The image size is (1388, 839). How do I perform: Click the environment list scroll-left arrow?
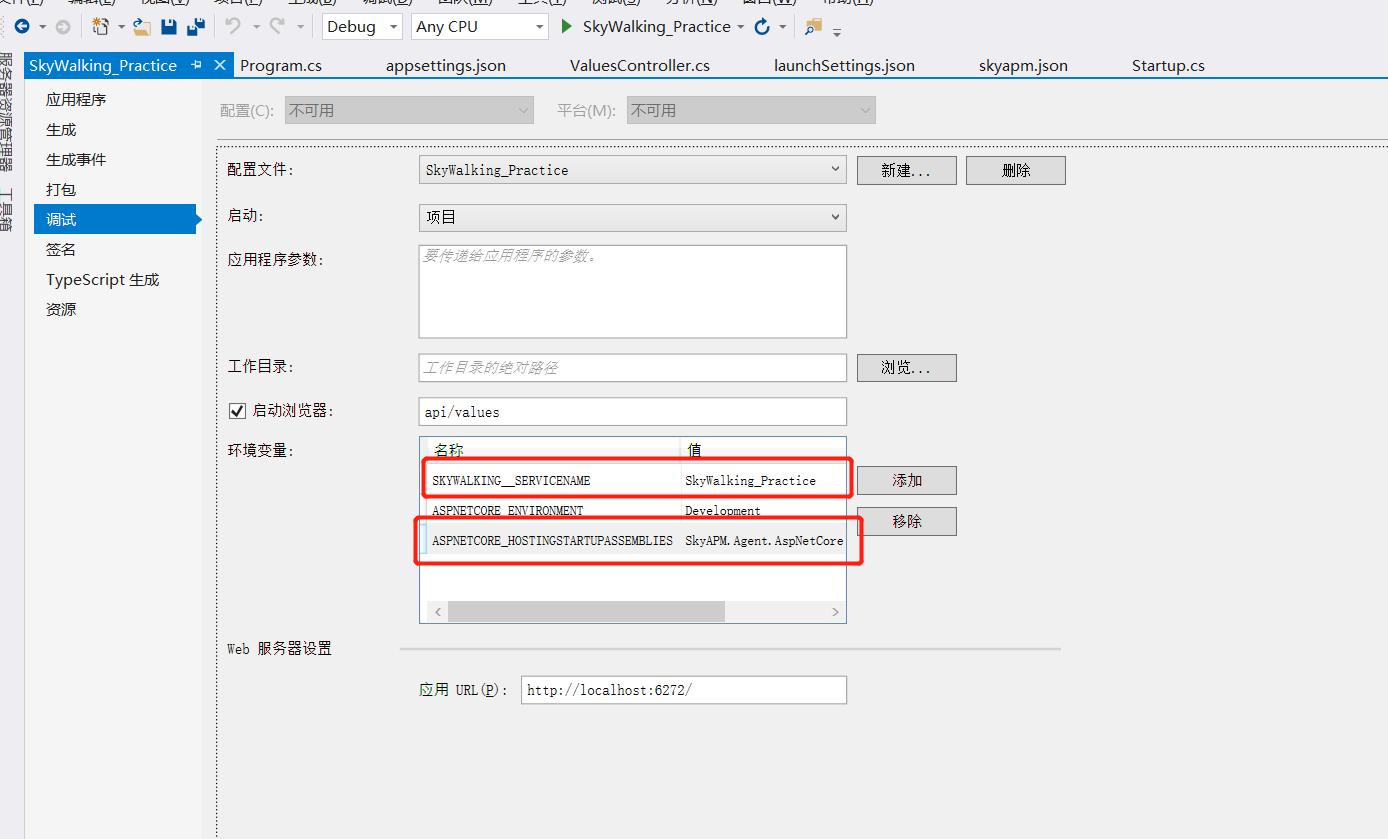click(436, 611)
